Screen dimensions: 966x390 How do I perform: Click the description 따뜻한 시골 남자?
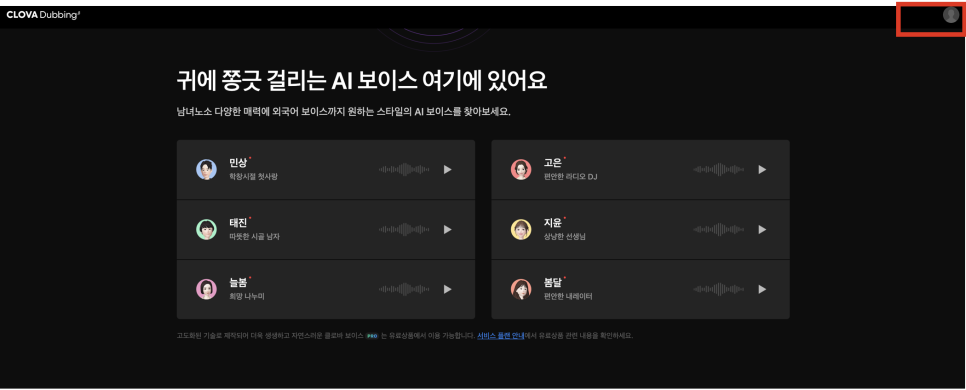point(254,237)
